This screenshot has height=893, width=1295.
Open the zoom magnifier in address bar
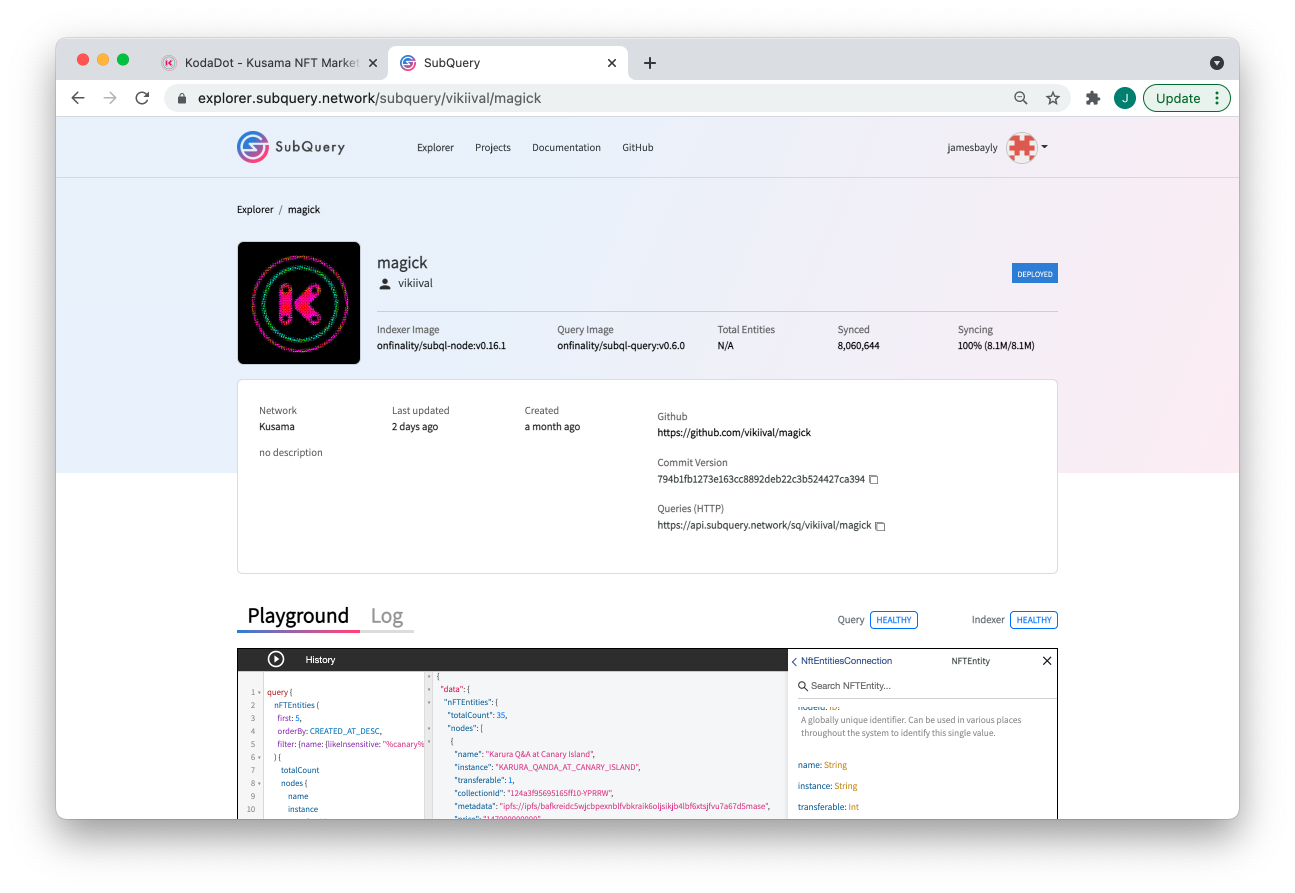1021,98
